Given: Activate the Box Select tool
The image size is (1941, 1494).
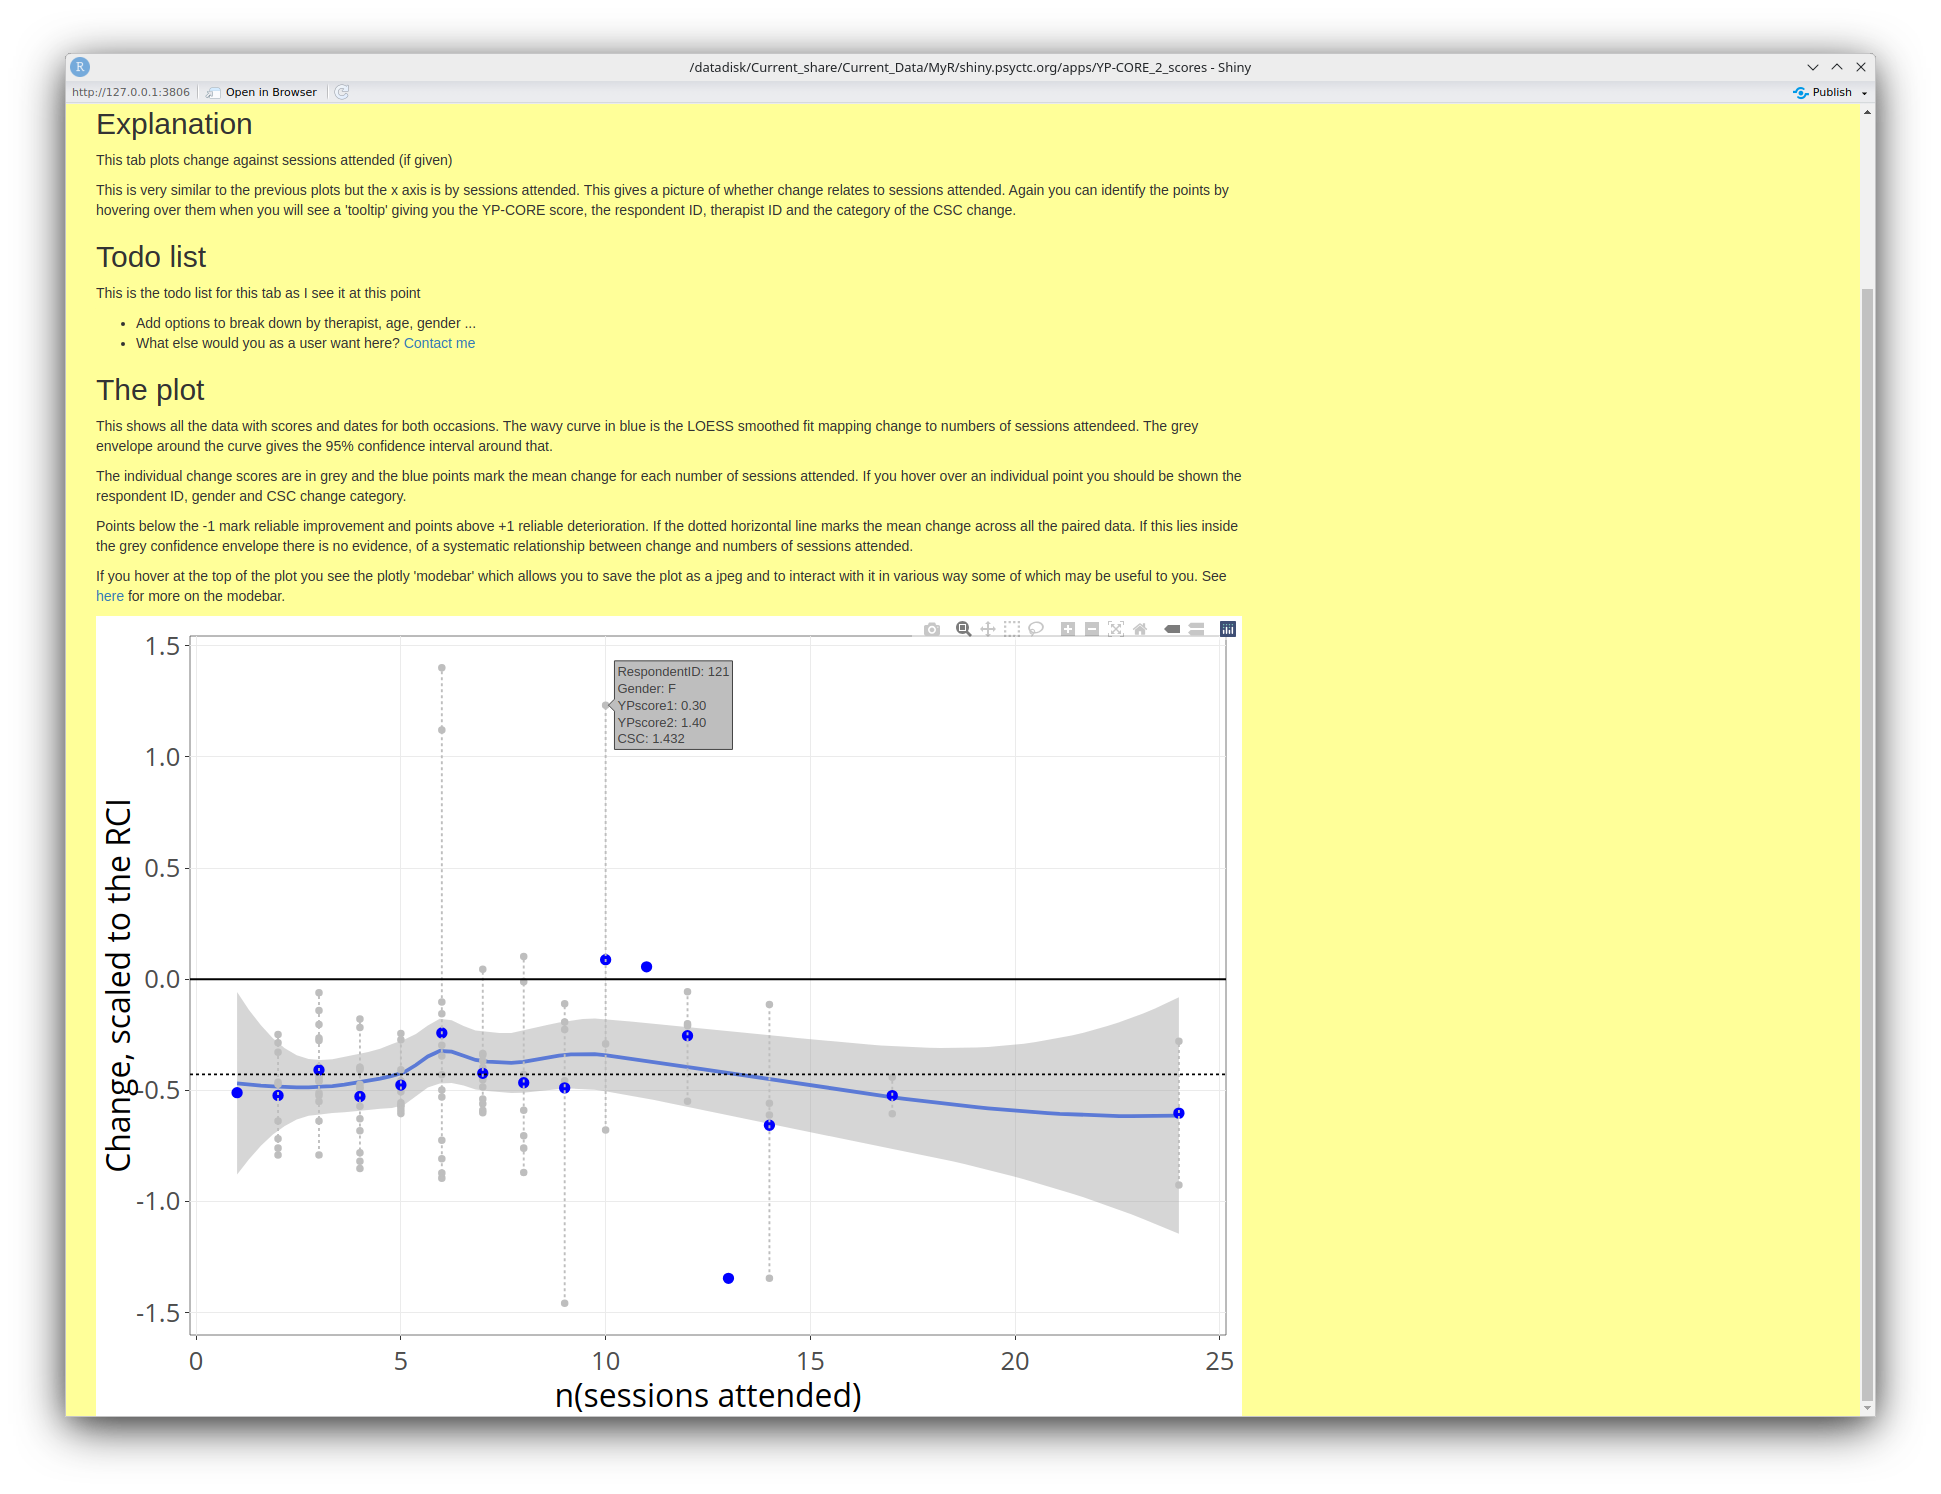Looking at the screenshot, I should [x=1012, y=629].
